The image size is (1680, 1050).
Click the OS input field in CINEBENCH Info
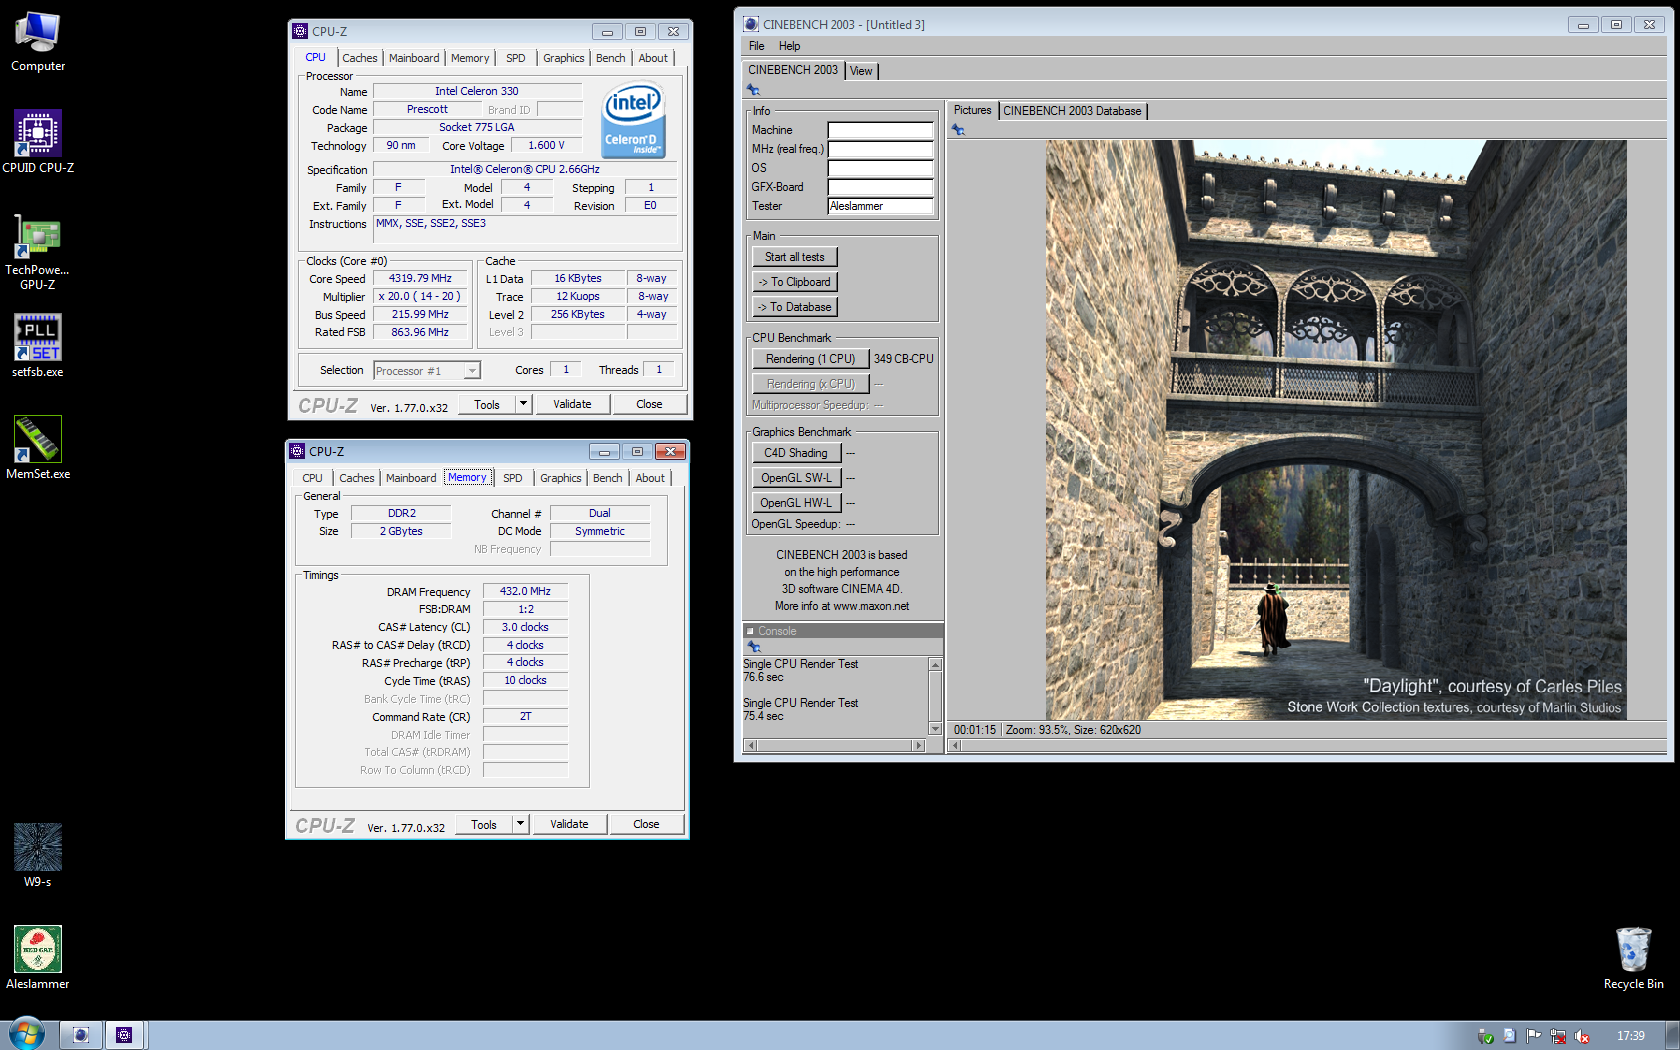click(881, 168)
